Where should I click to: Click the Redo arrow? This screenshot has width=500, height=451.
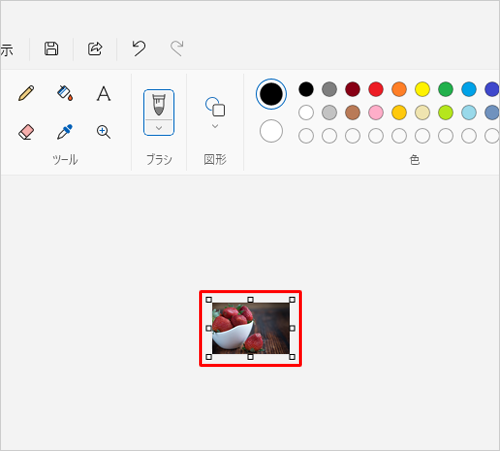(x=177, y=49)
